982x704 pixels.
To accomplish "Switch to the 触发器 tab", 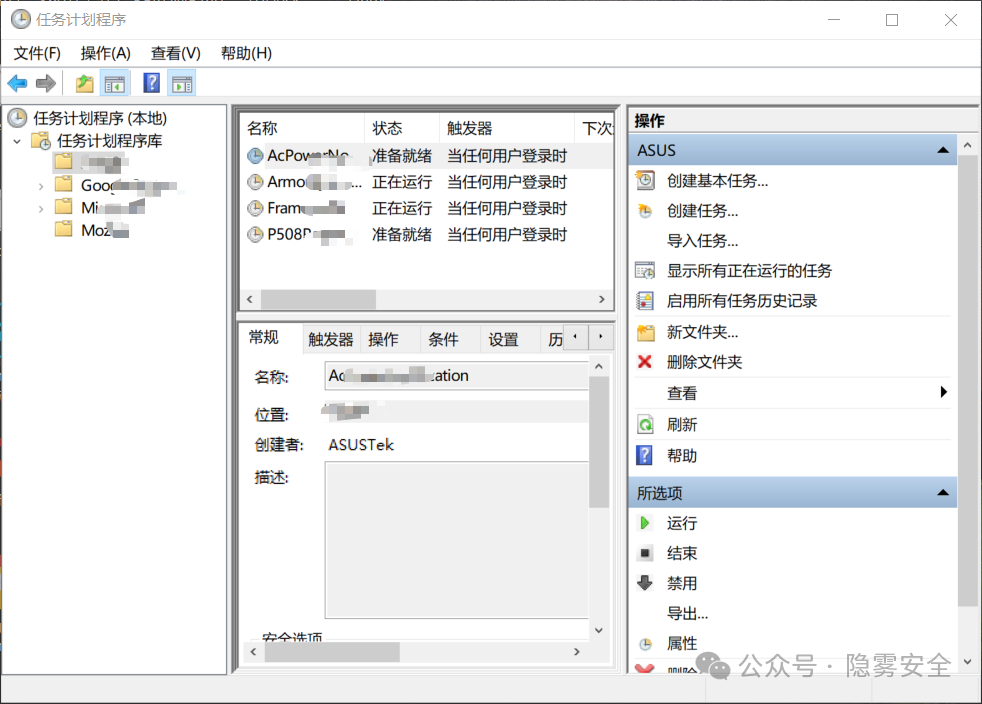I will (x=330, y=338).
